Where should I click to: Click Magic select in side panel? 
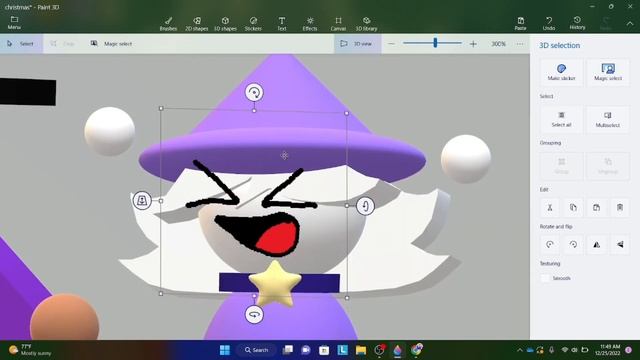click(x=608, y=72)
